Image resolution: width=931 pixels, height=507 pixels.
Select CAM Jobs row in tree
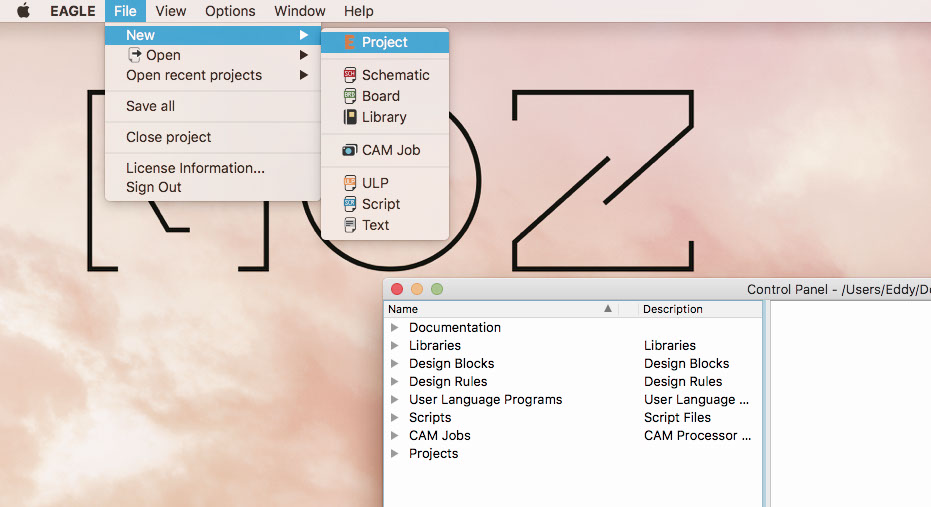pos(573,435)
